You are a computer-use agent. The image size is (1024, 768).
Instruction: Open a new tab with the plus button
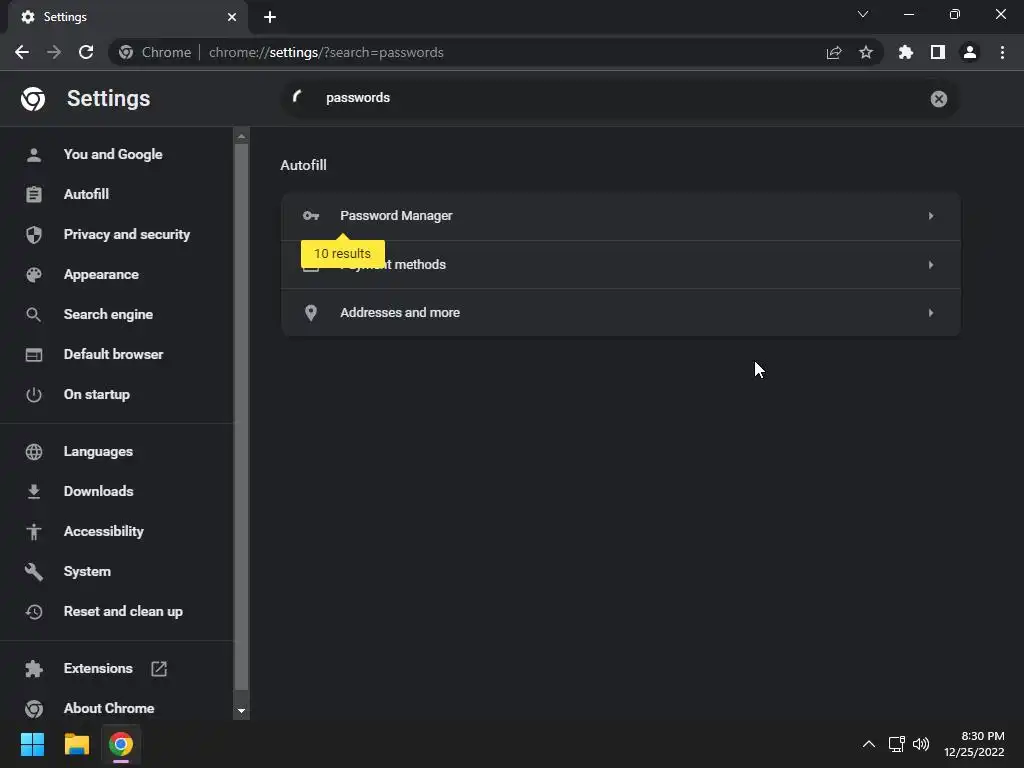[x=270, y=17]
